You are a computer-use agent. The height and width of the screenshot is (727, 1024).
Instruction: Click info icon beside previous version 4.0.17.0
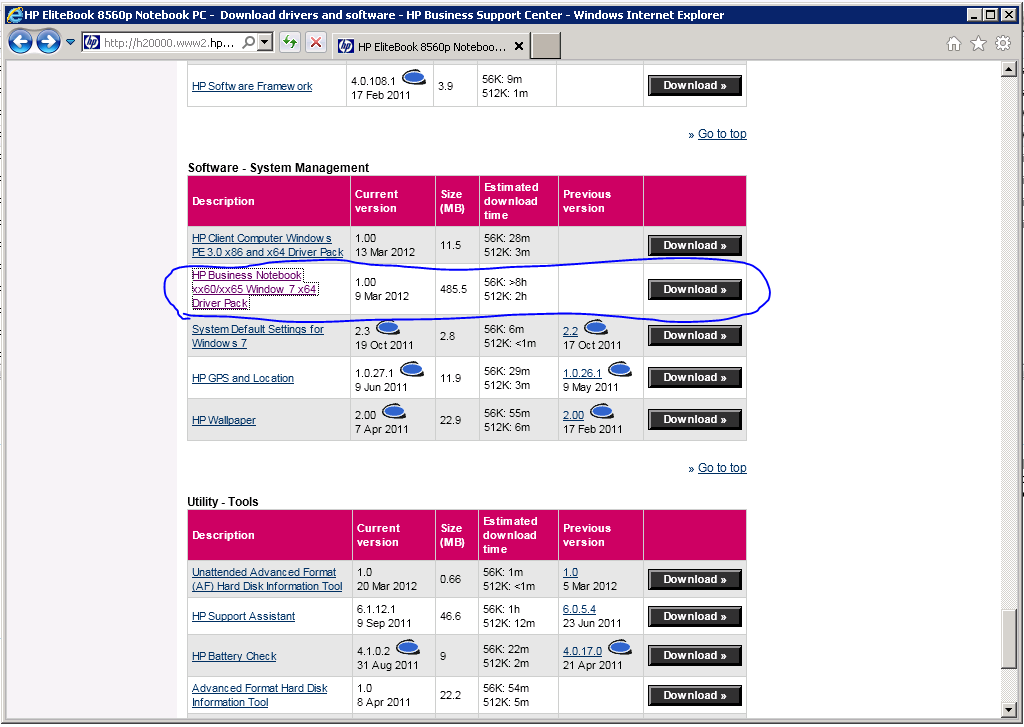(620, 648)
